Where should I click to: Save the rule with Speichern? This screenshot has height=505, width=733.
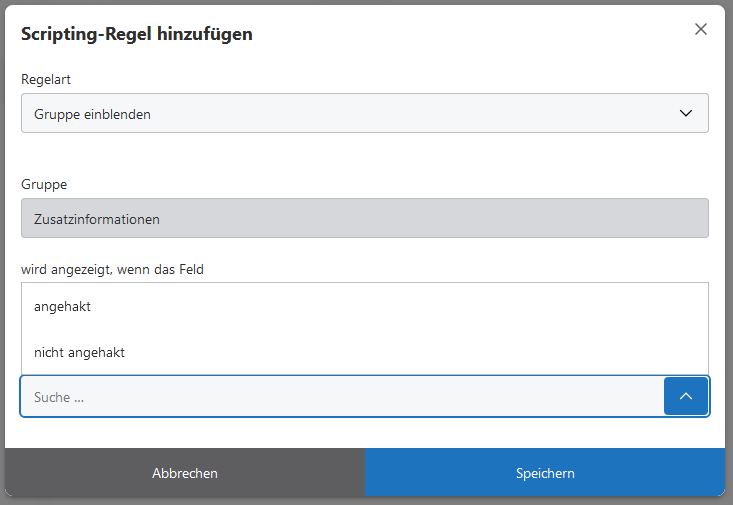pos(545,473)
